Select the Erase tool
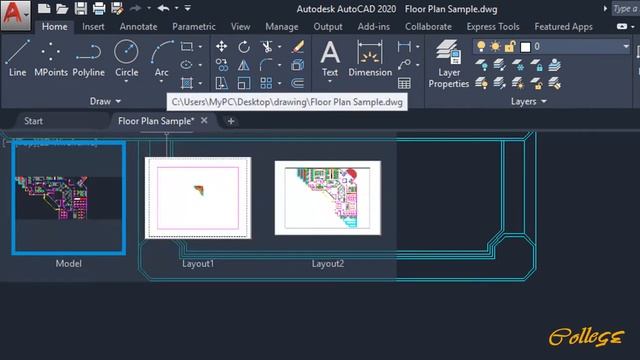The width and height of the screenshot is (640, 360). pos(298,47)
